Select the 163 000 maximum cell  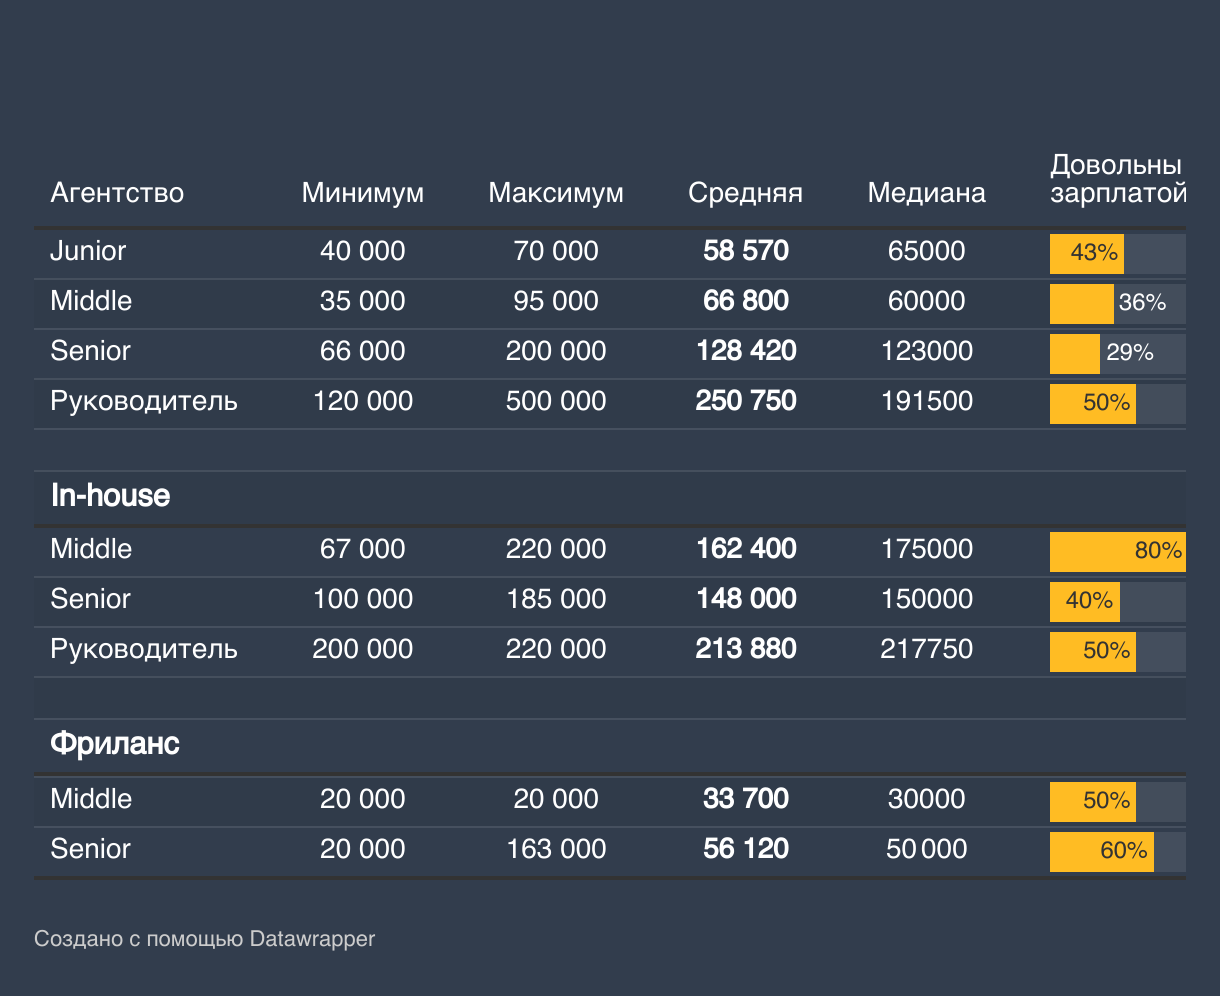556,849
